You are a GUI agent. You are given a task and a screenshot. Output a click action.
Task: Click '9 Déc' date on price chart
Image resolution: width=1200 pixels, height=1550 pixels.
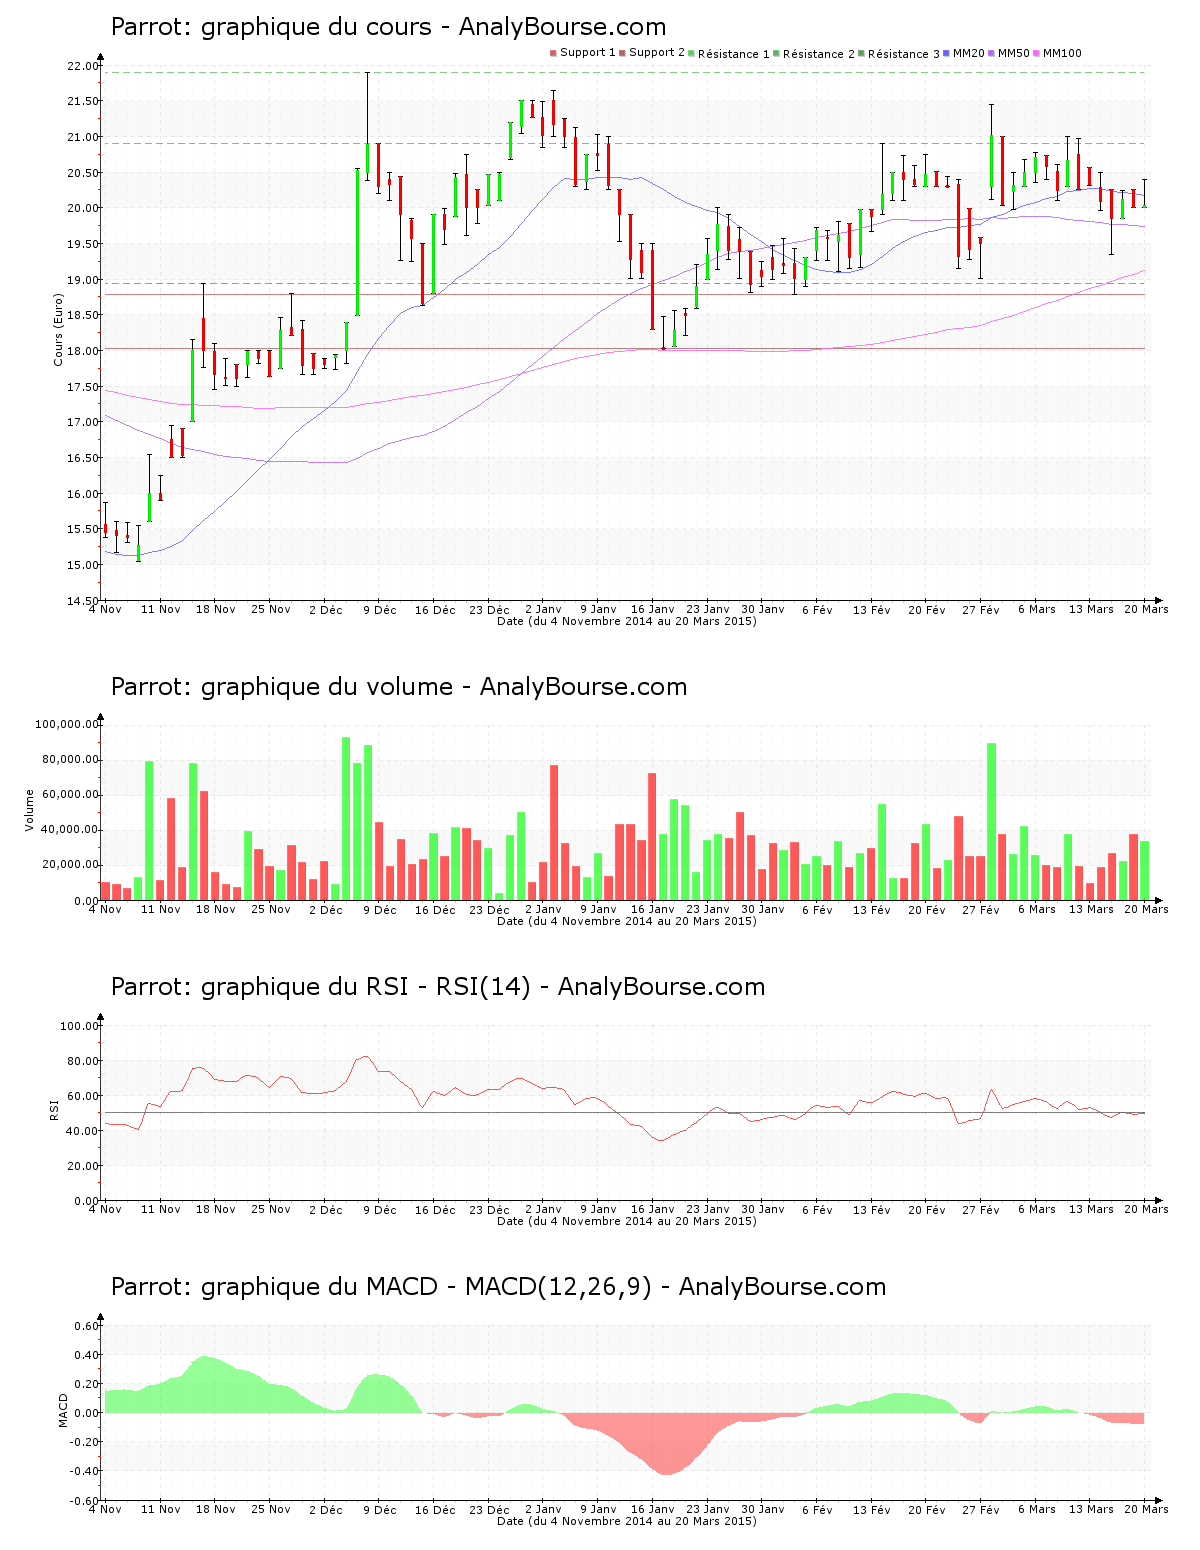pos(380,610)
